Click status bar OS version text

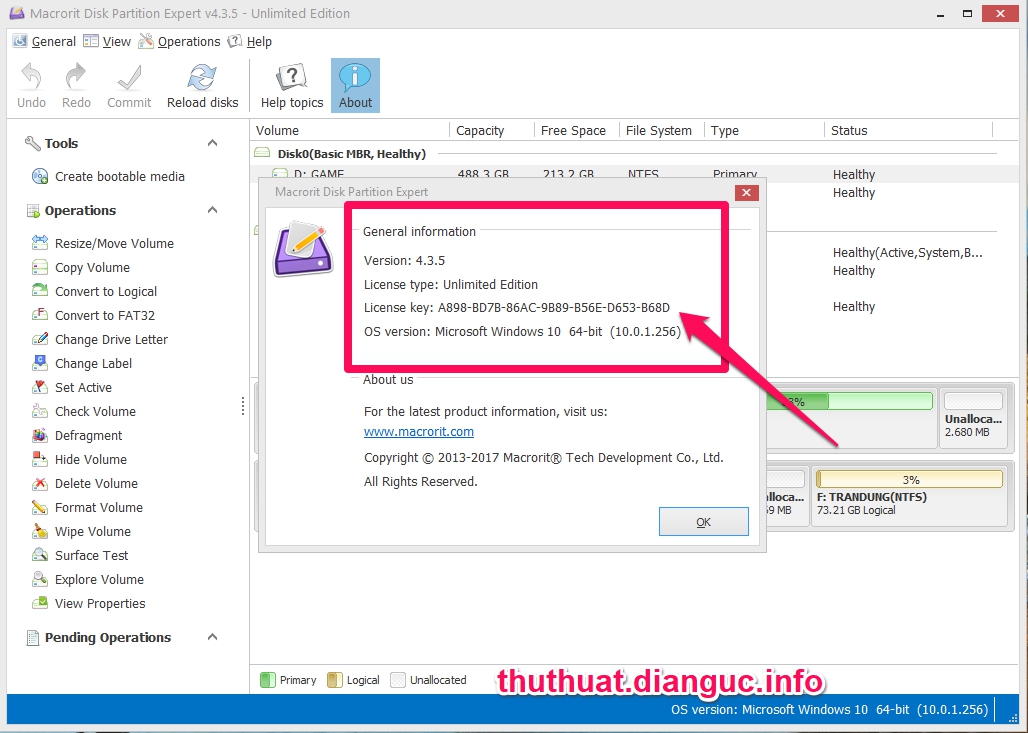(829, 709)
